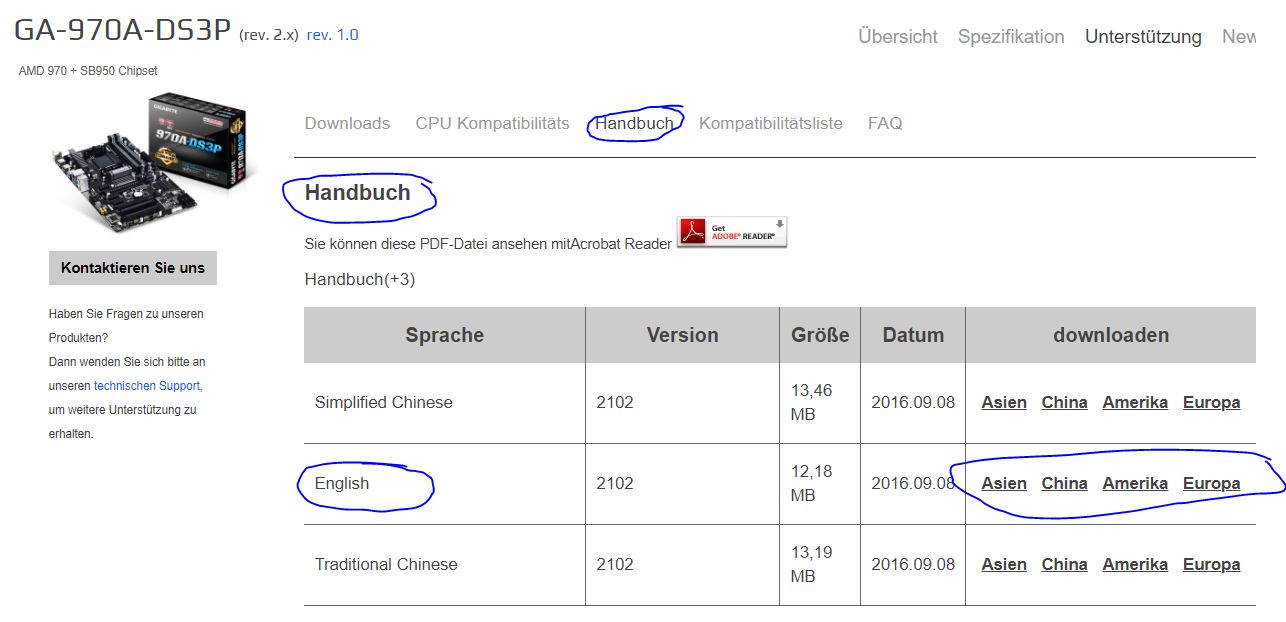Screen dimensions: 1286x622
Task: Click the downloaden column header
Action: coord(1111,335)
